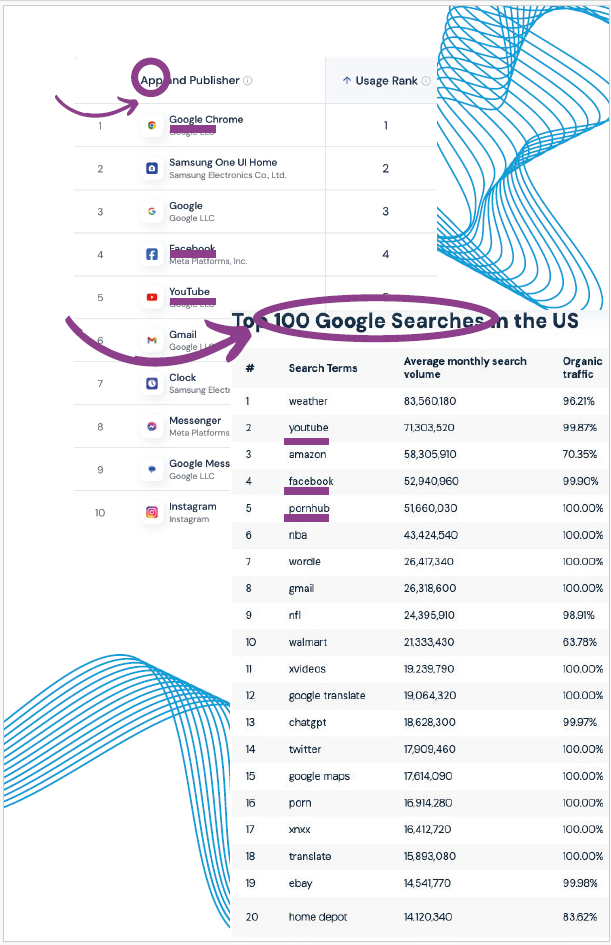Sort by Usage Rank using arrow

(347, 81)
